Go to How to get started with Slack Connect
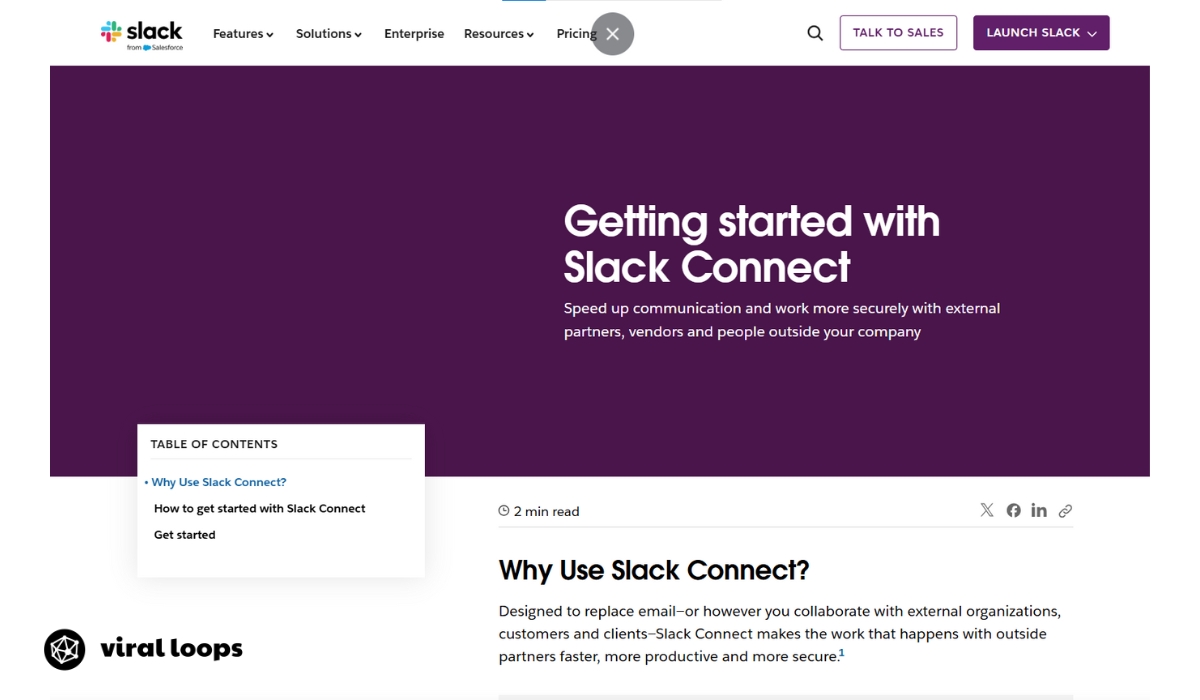This screenshot has height=700, width=1200. (x=260, y=508)
